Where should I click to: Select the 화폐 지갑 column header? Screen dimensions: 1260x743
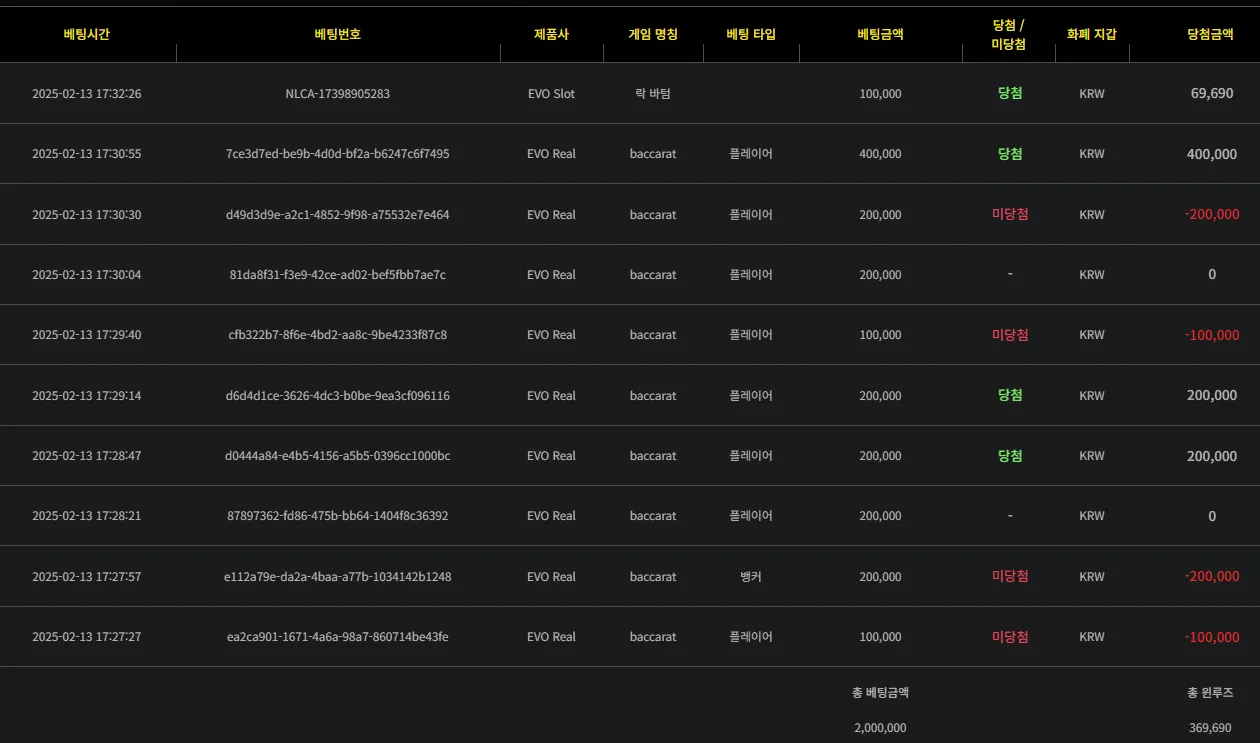tap(1092, 34)
